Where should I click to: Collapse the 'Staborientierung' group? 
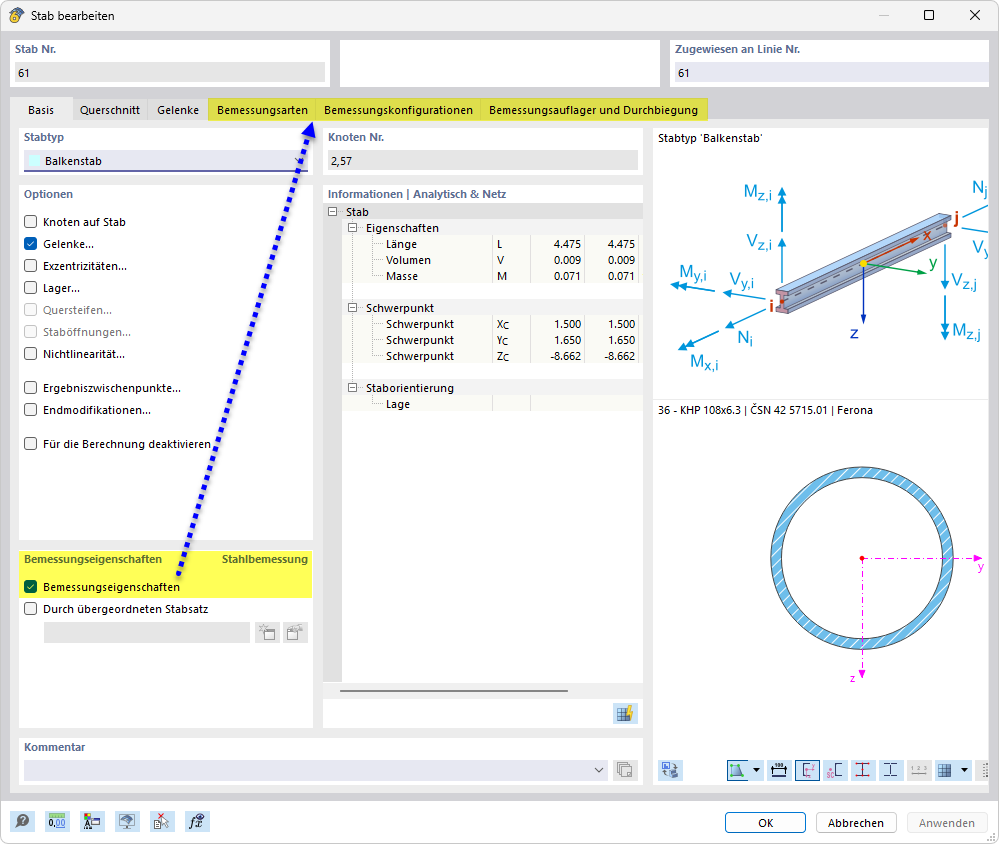click(x=352, y=387)
